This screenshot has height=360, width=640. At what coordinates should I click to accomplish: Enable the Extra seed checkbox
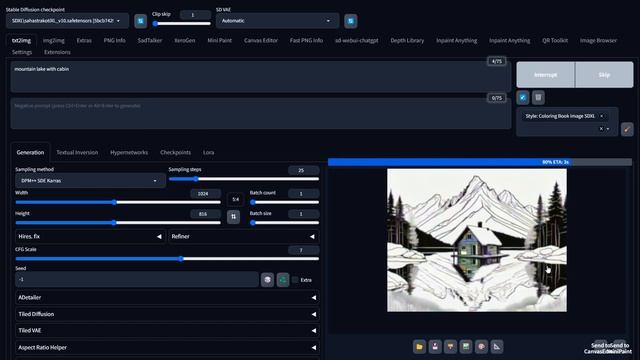pyautogui.click(x=295, y=280)
